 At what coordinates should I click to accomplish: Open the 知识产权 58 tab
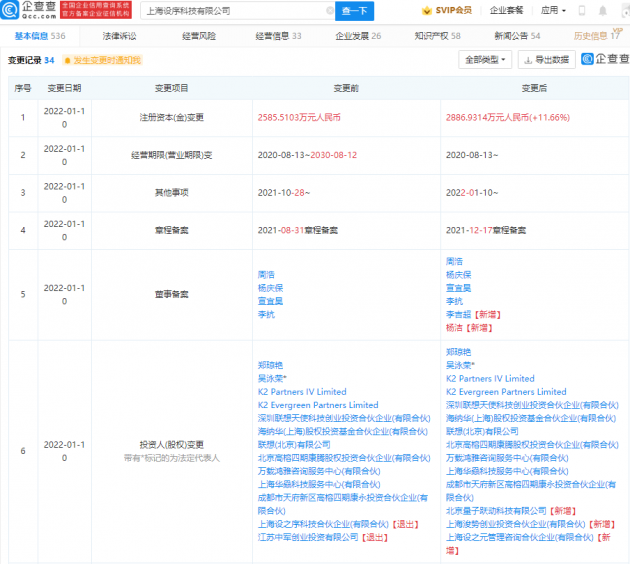pyautogui.click(x=438, y=36)
